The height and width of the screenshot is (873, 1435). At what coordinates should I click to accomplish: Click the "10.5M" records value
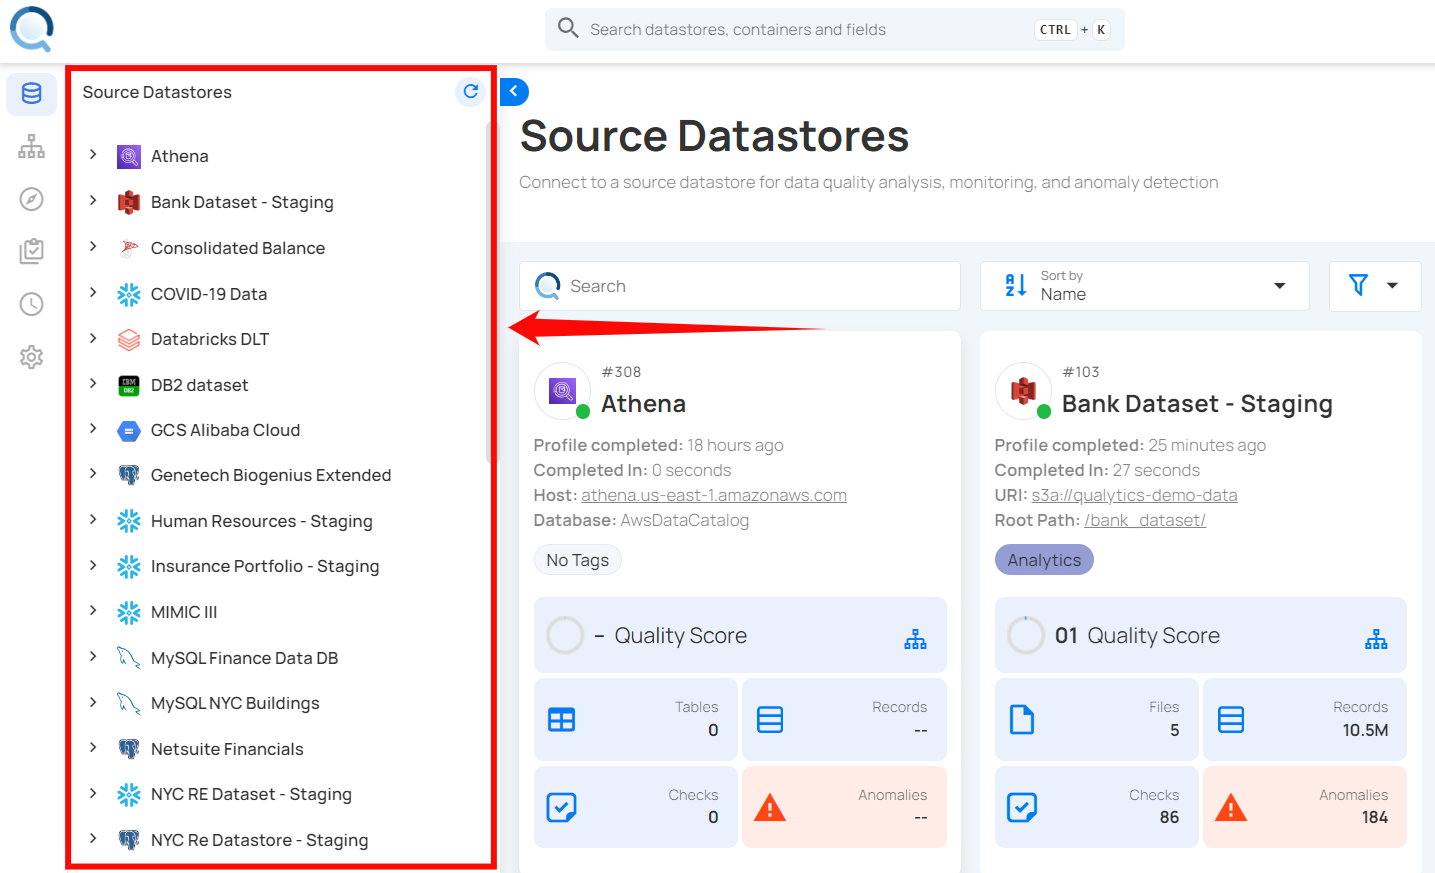[1365, 730]
